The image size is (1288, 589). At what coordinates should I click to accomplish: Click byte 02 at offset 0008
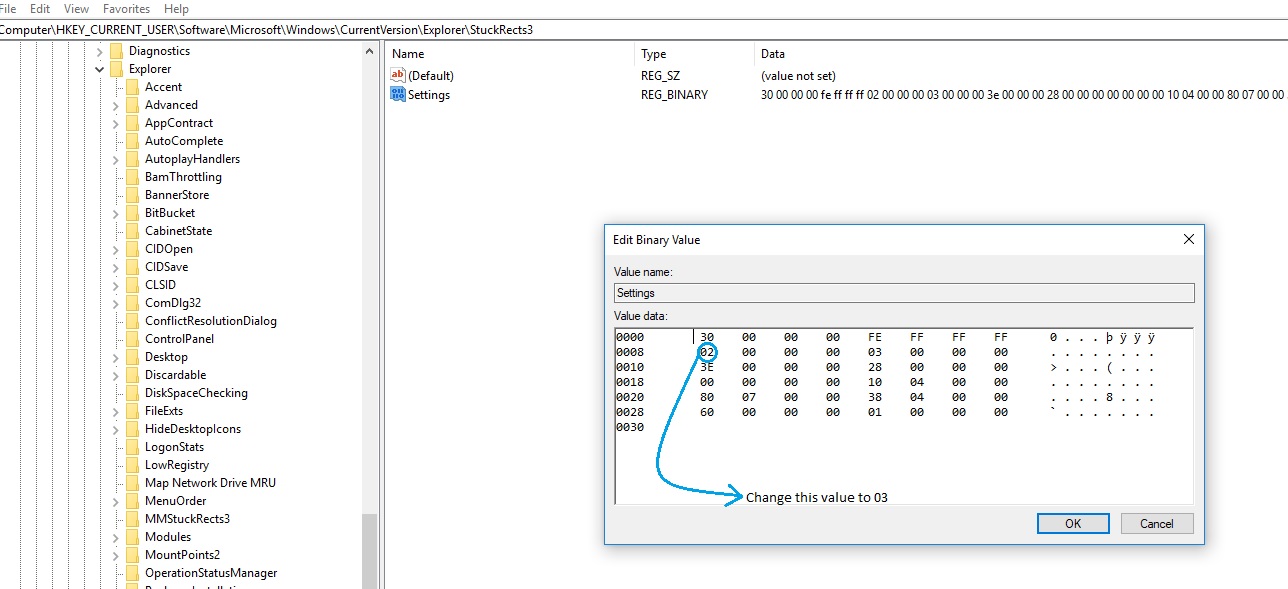(x=707, y=352)
